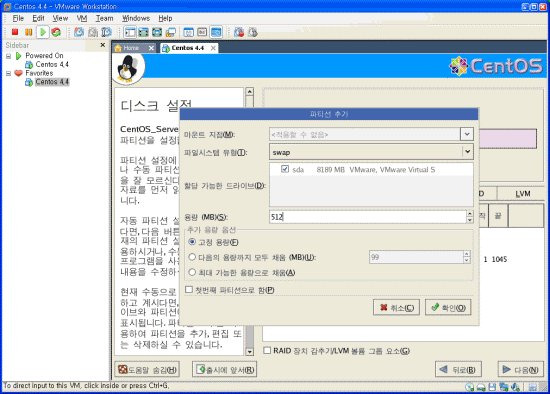This screenshot has height=394, width=550.
Task: Close the Home tab
Action: tap(151, 48)
